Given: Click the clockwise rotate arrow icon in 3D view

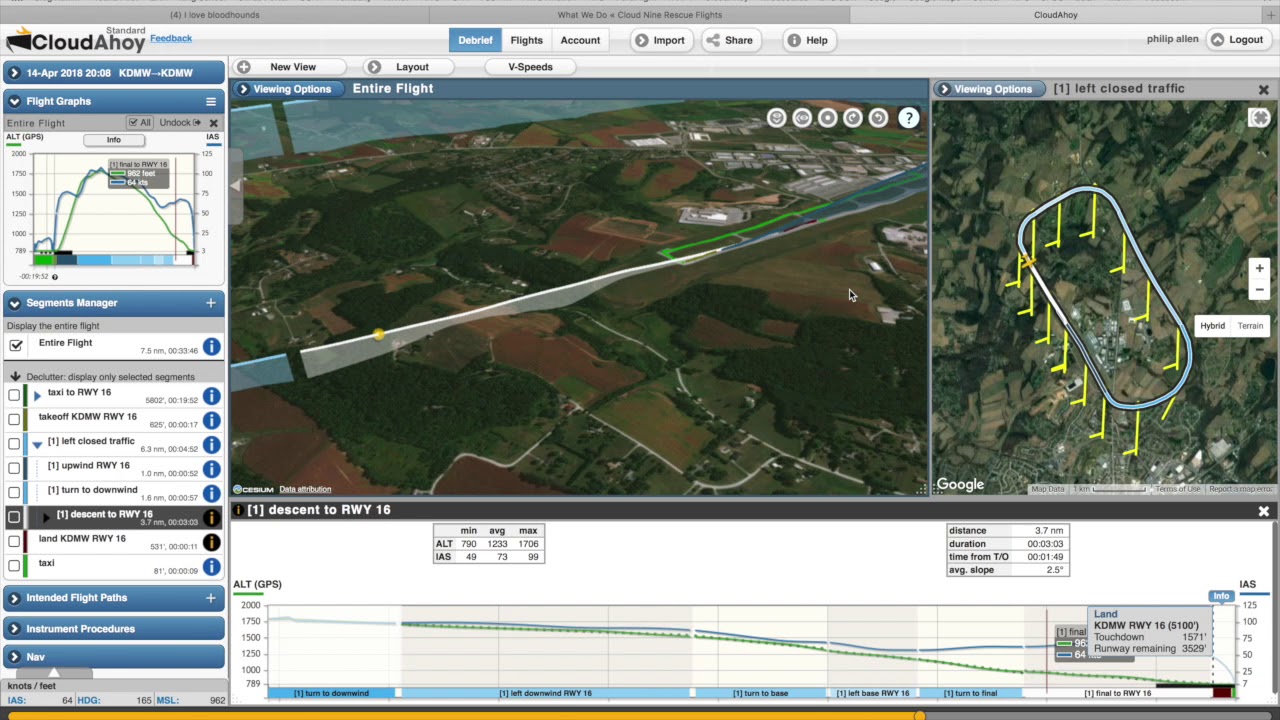Looking at the screenshot, I should coord(852,118).
